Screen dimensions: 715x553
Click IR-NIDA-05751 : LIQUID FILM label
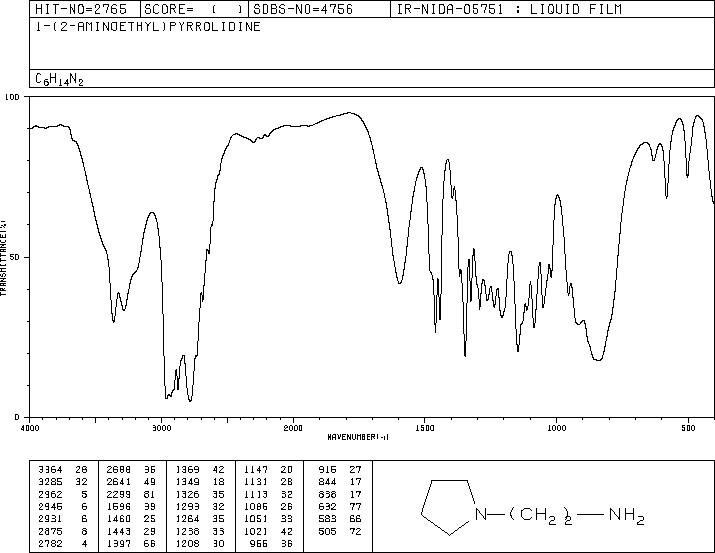coord(509,9)
